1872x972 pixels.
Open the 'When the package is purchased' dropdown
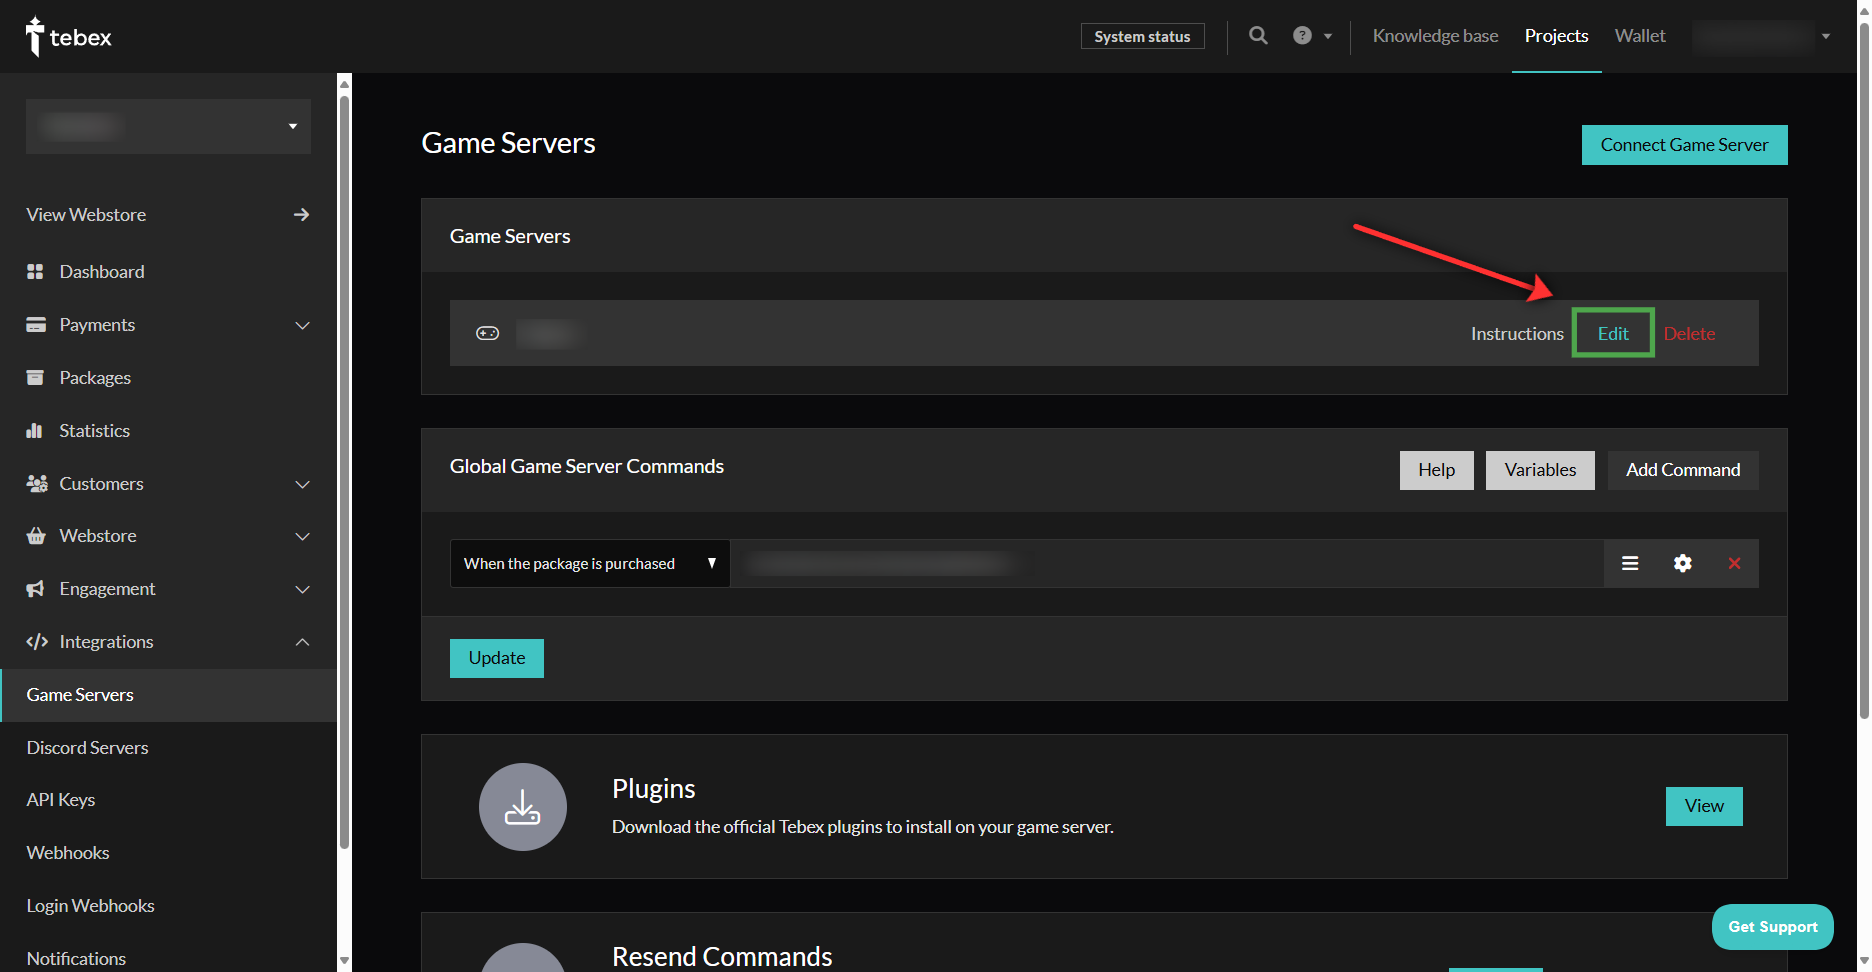click(590, 564)
